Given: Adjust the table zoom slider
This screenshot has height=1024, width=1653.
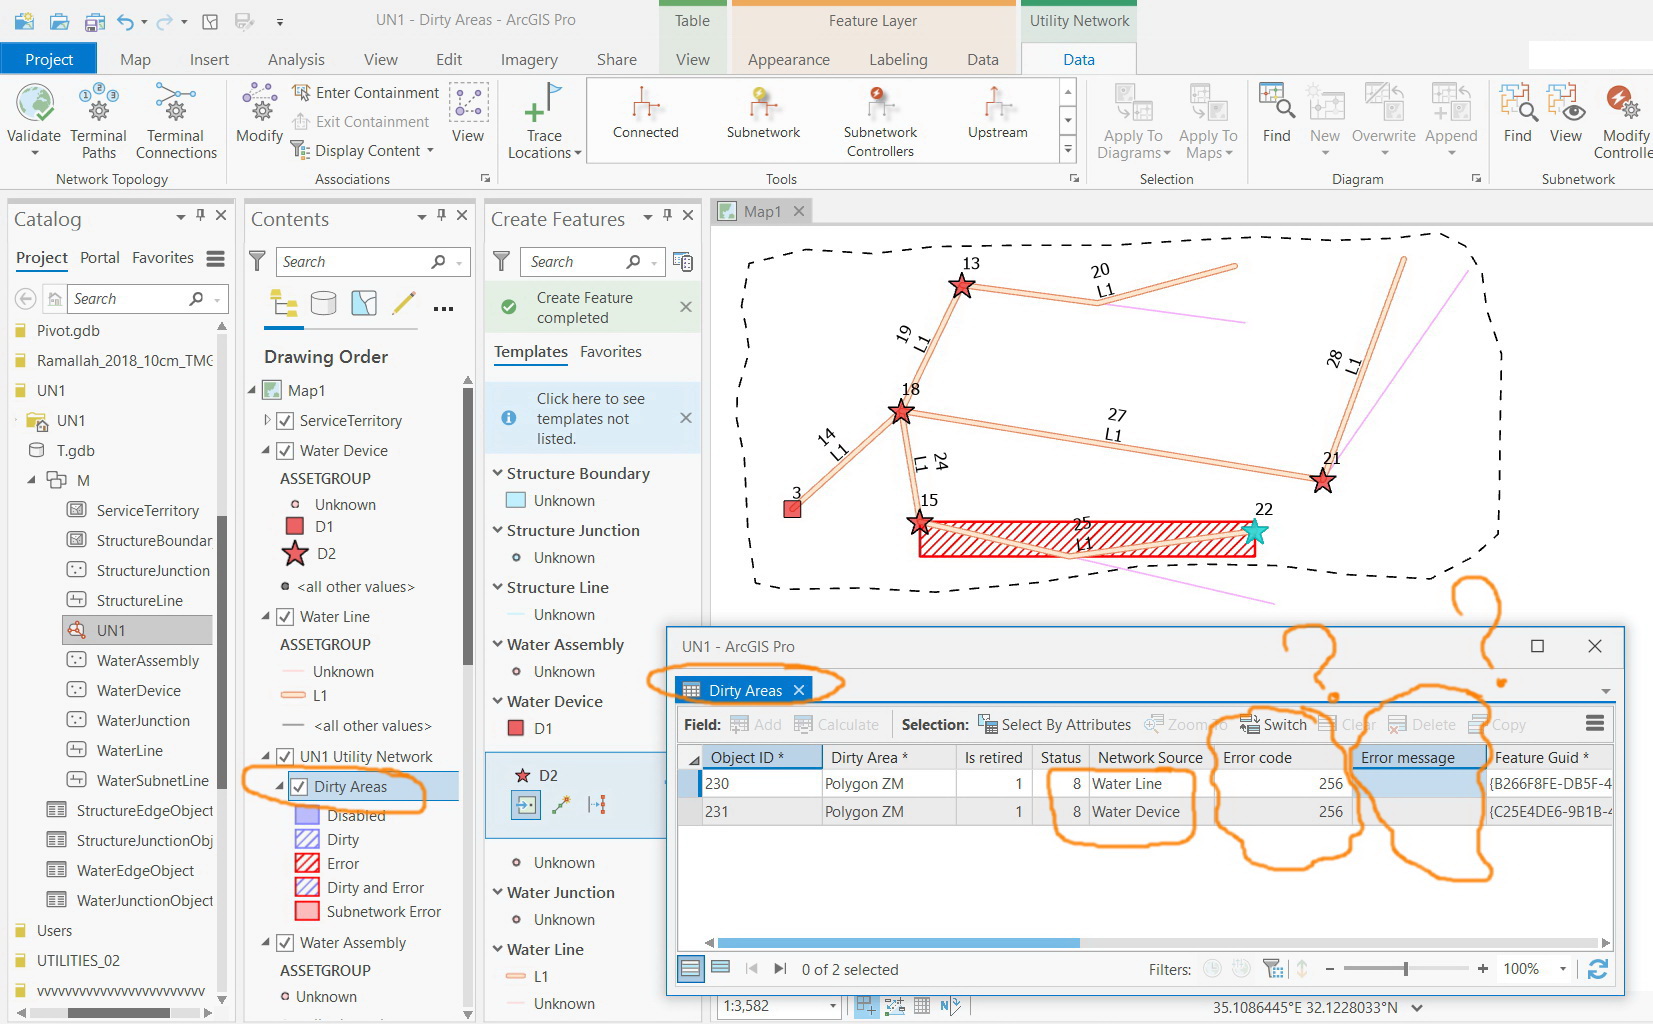Looking at the screenshot, I should coord(1405,969).
